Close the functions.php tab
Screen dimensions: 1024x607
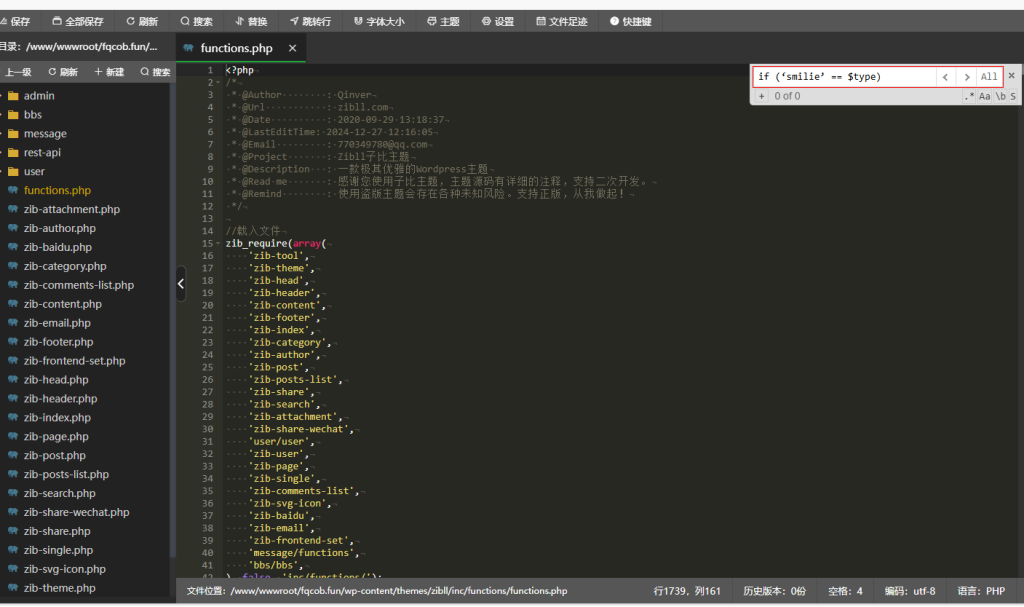(x=293, y=48)
